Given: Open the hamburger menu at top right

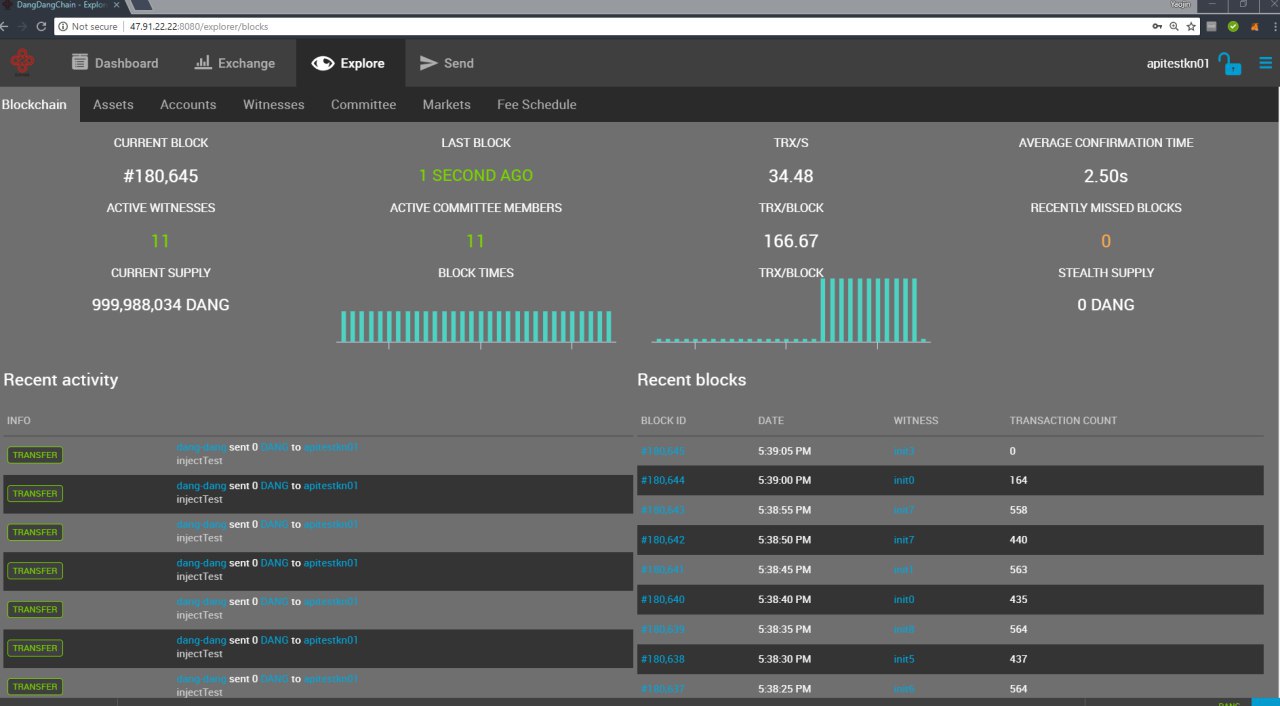Looking at the screenshot, I should pyautogui.click(x=1266, y=63).
